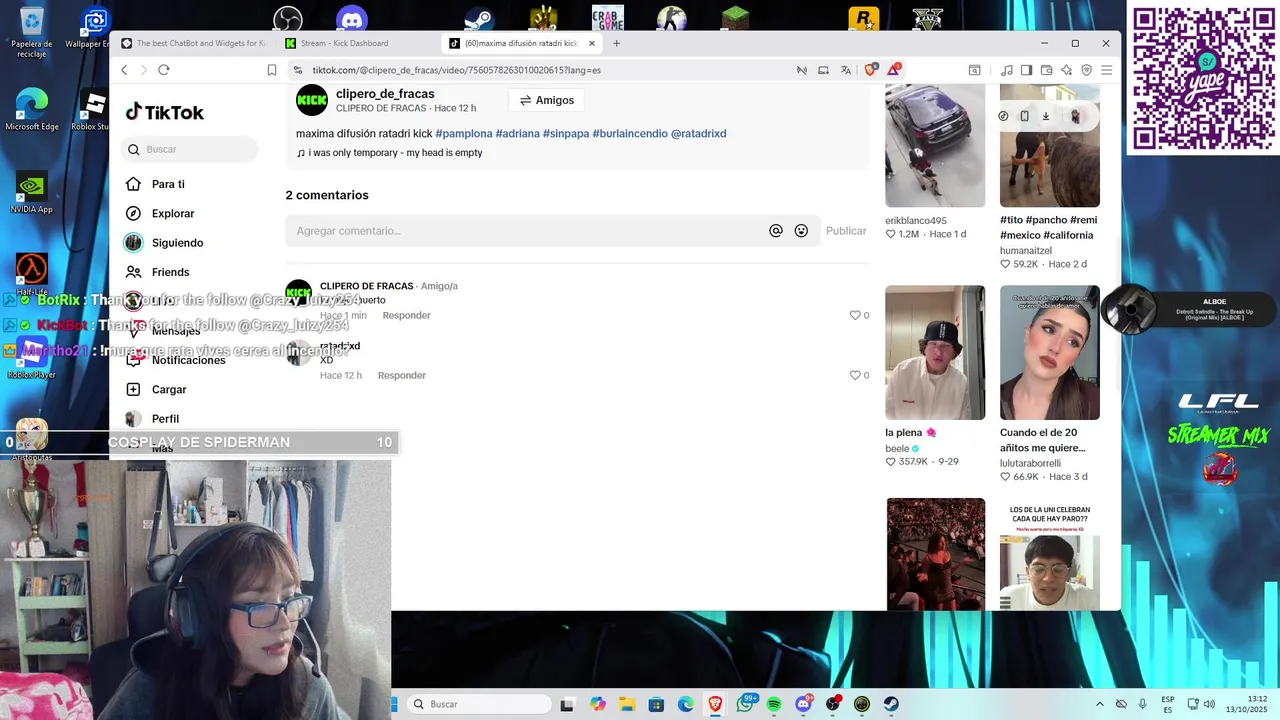Open the volume control in system tray
Image resolution: width=1280 pixels, height=720 pixels.
click(1209, 704)
